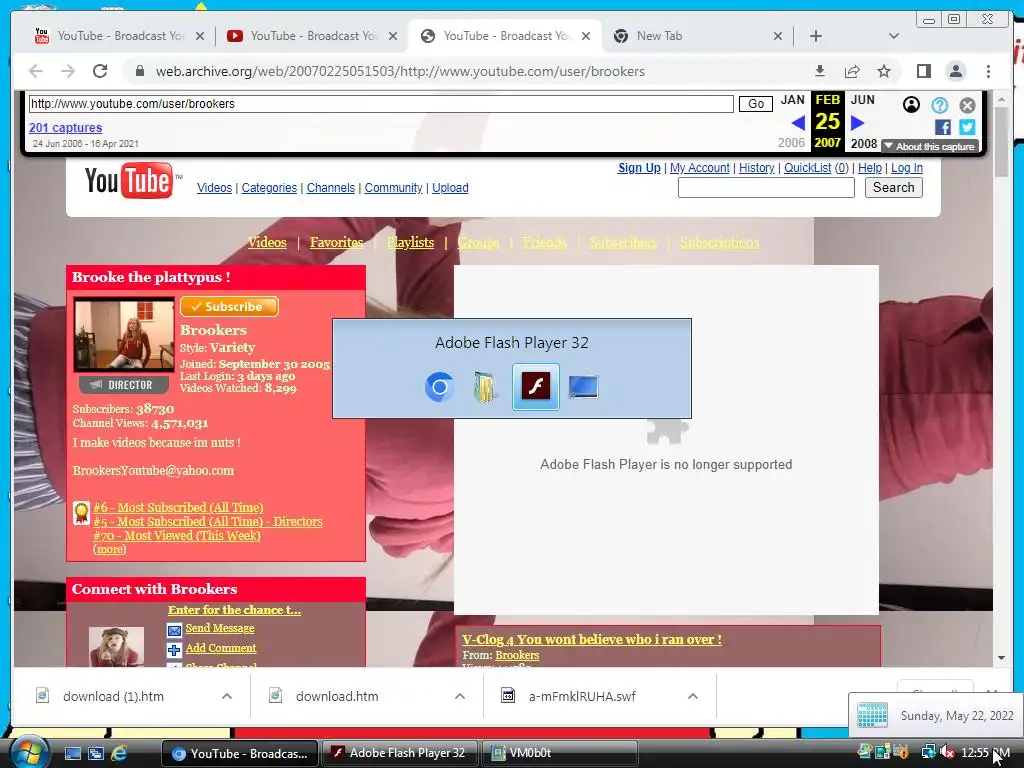This screenshot has width=1024, height=768.
Task: Click the Send Message link
Action: point(219,628)
